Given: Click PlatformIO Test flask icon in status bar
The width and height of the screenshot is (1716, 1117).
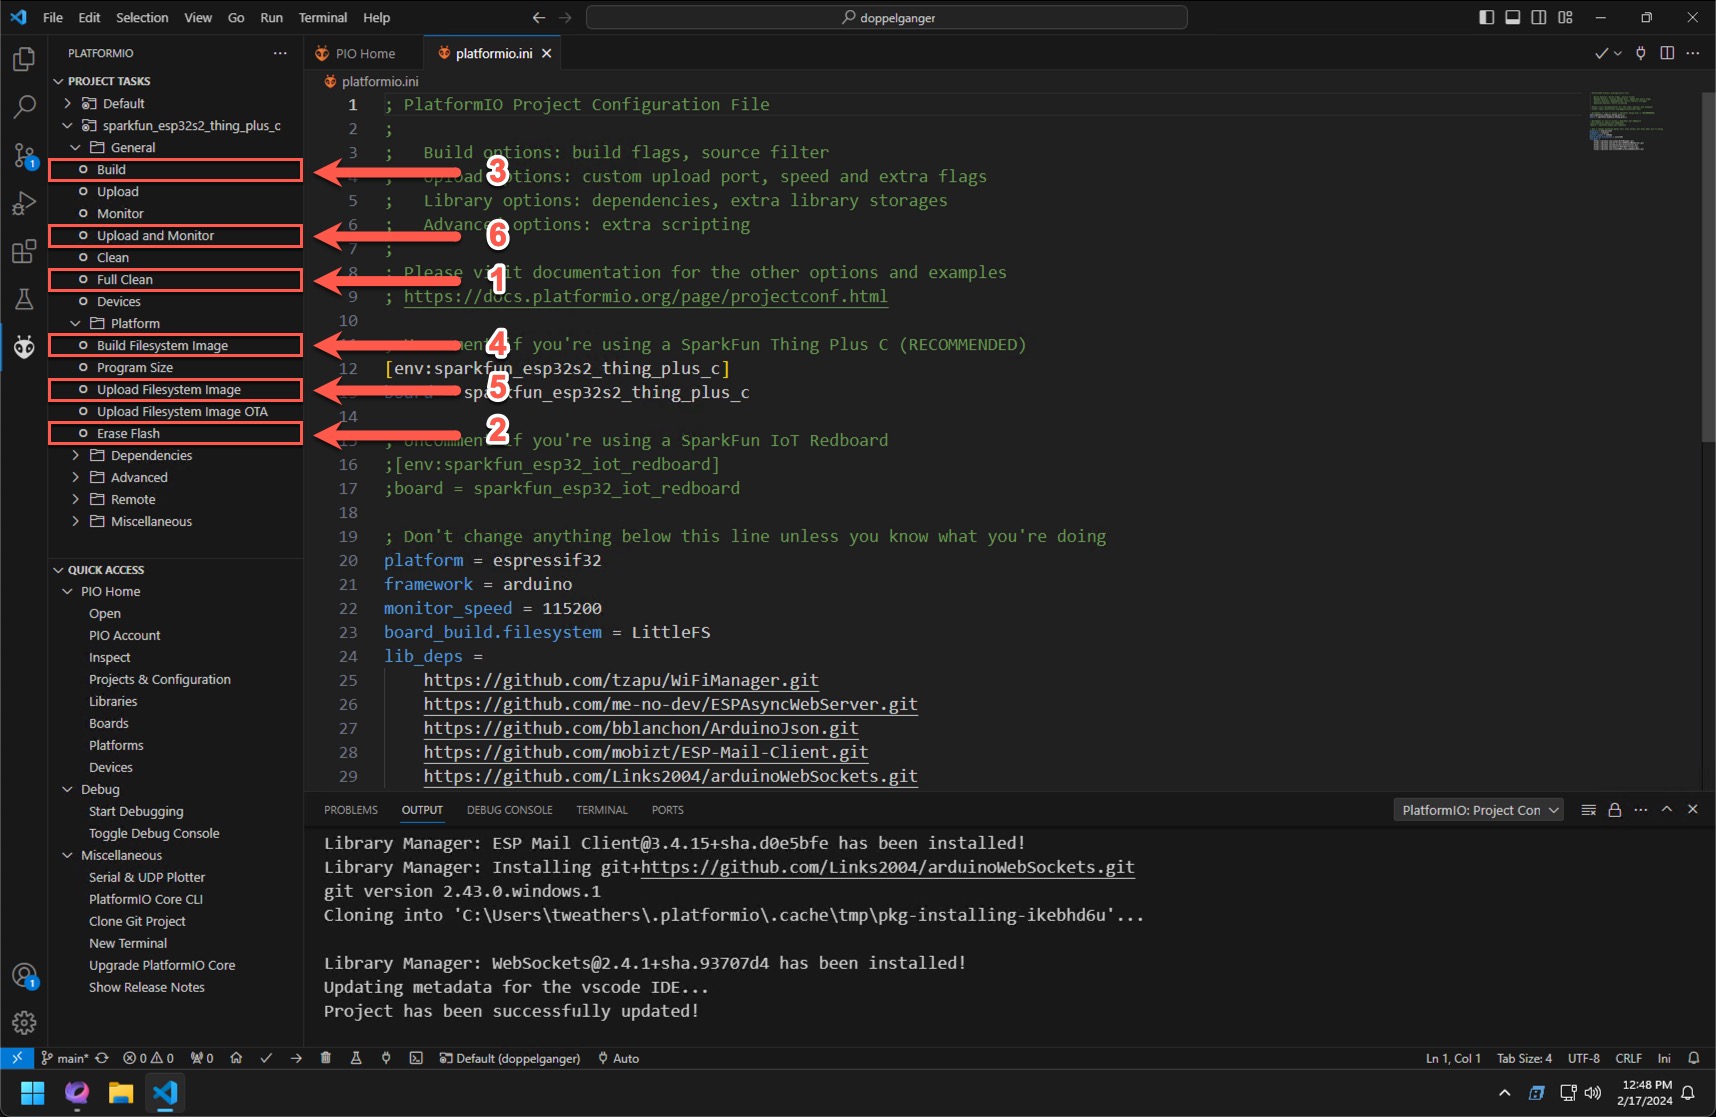Looking at the screenshot, I should 356,1058.
